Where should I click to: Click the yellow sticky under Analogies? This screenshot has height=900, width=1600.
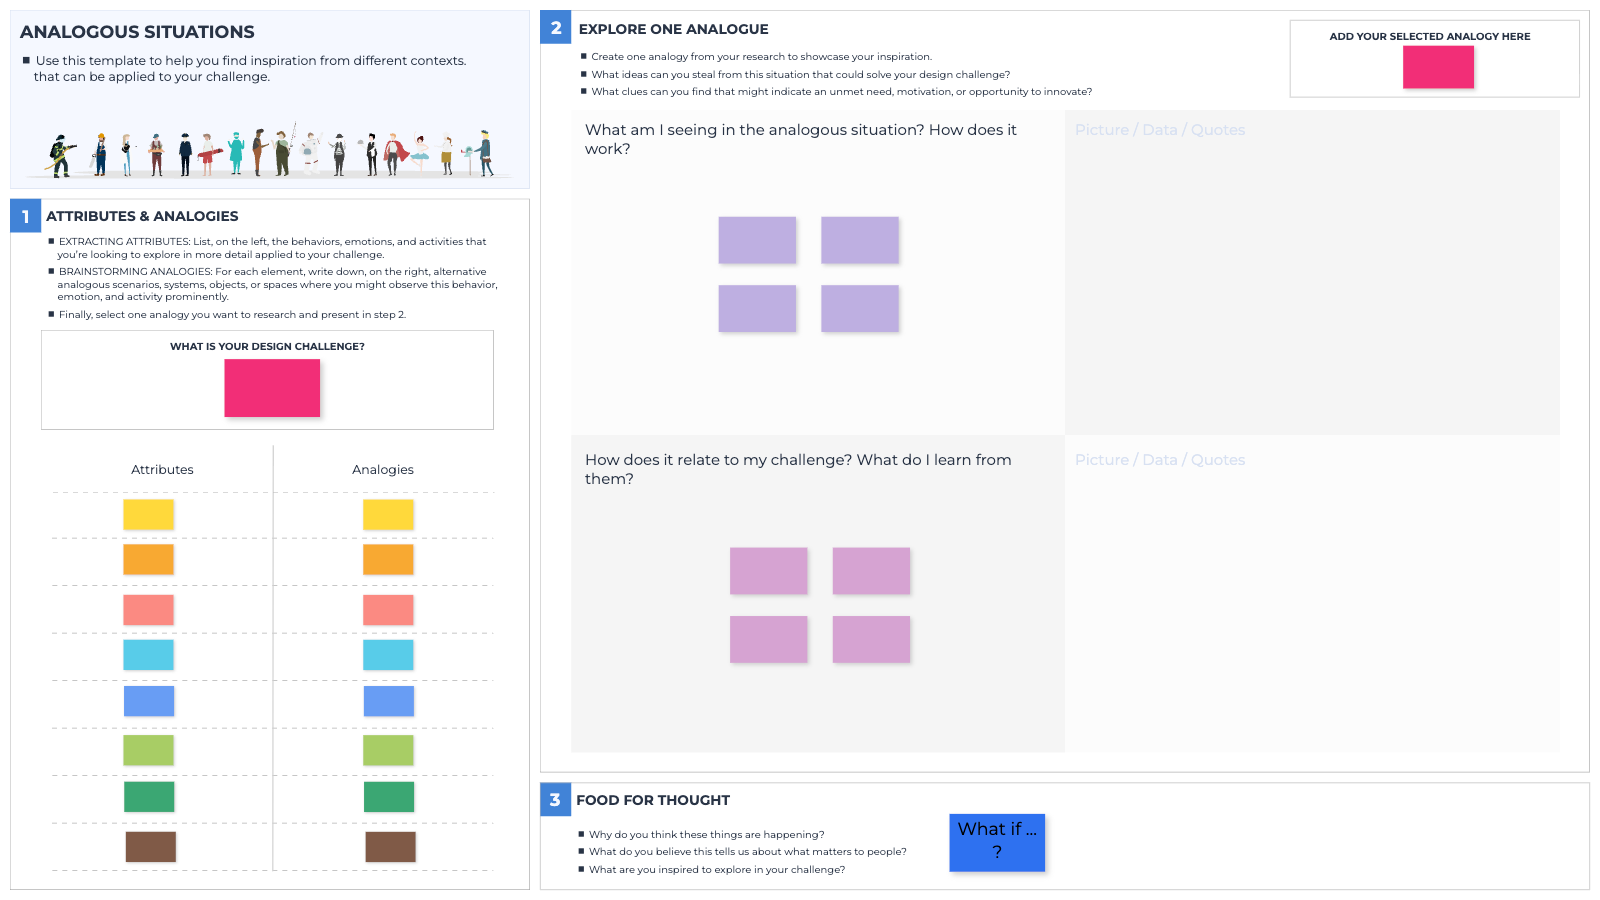point(388,514)
